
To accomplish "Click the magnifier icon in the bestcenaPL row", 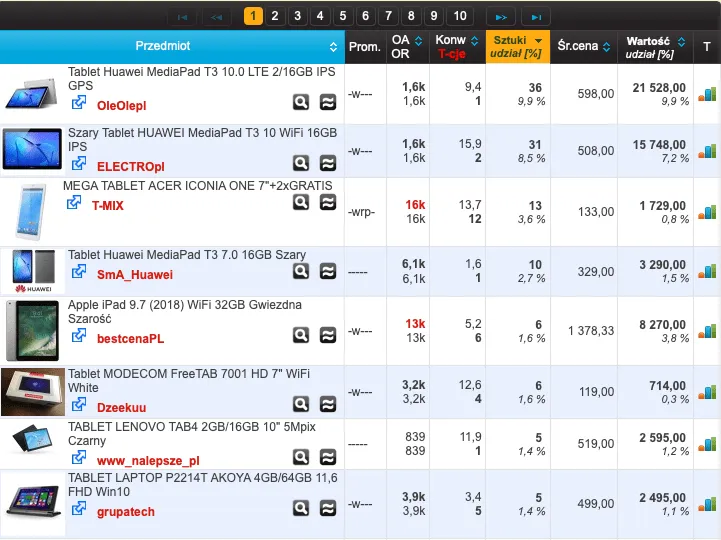I will (301, 335).
